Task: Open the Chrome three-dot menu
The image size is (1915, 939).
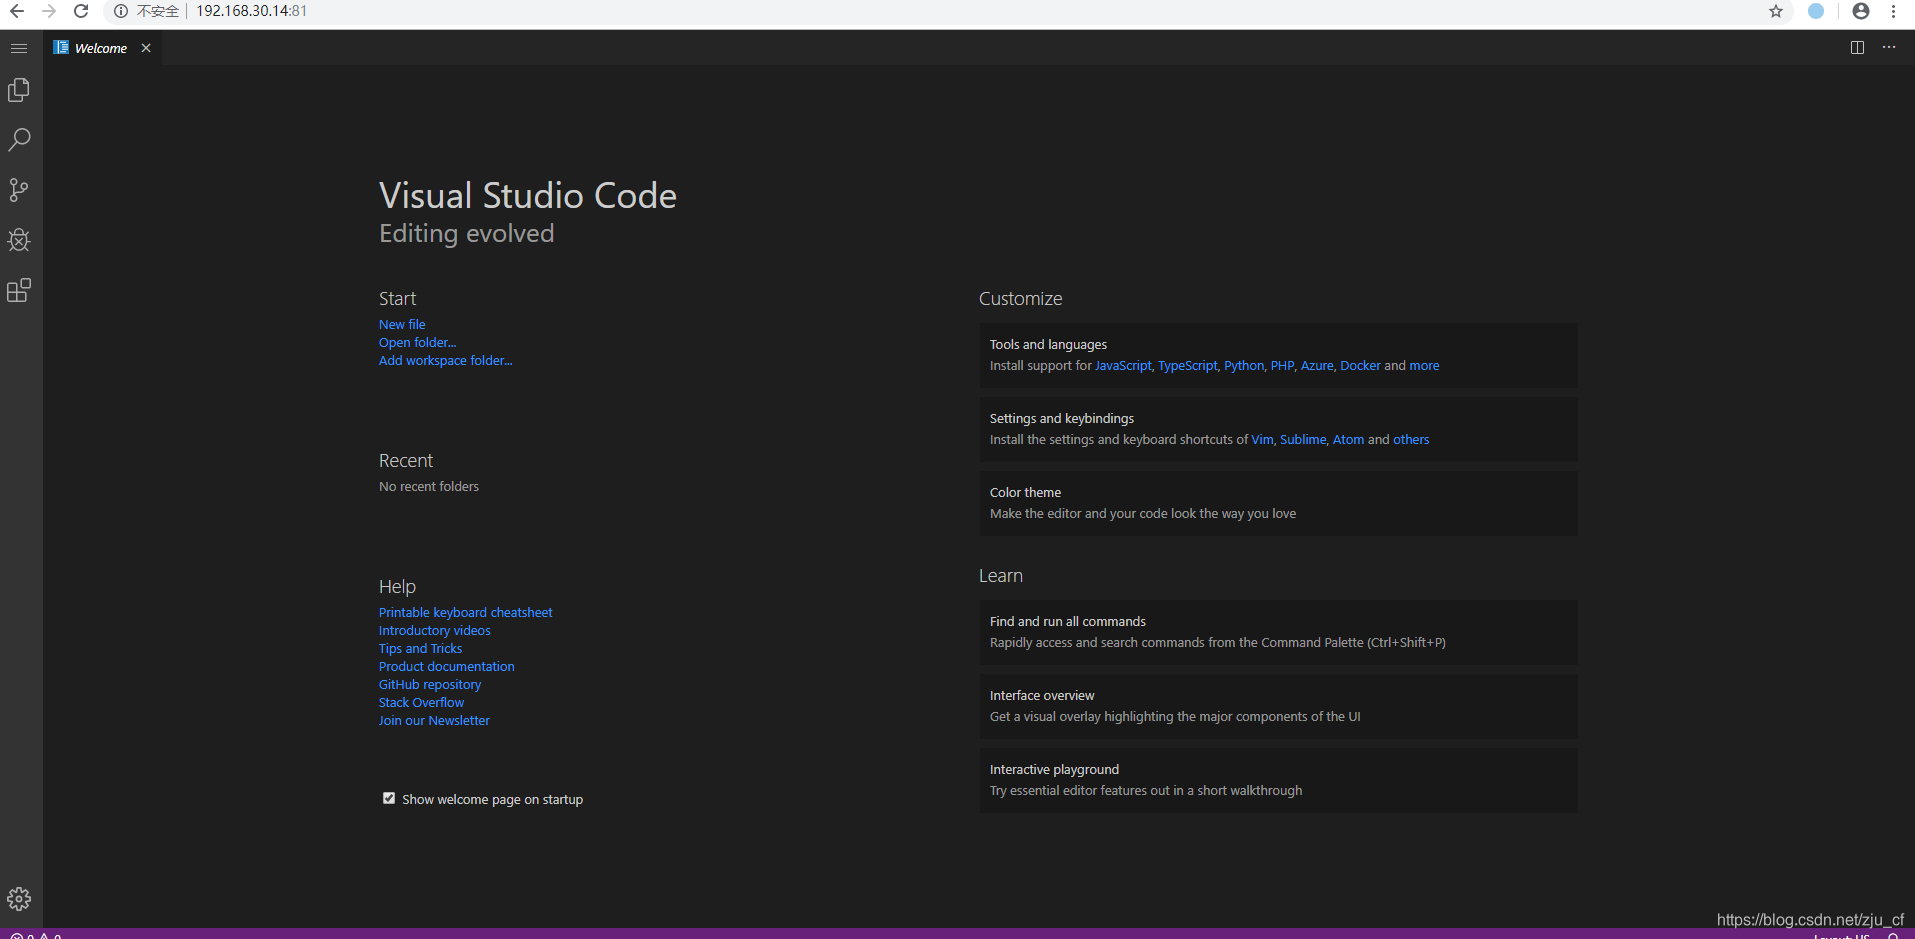Action: pyautogui.click(x=1894, y=11)
